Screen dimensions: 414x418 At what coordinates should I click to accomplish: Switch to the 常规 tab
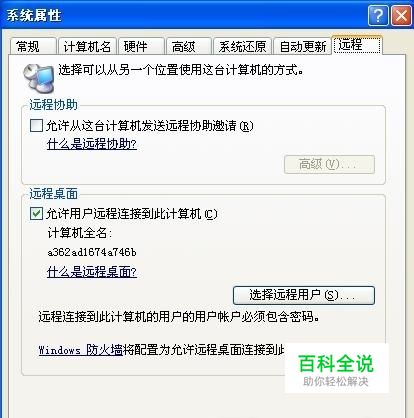(33, 46)
